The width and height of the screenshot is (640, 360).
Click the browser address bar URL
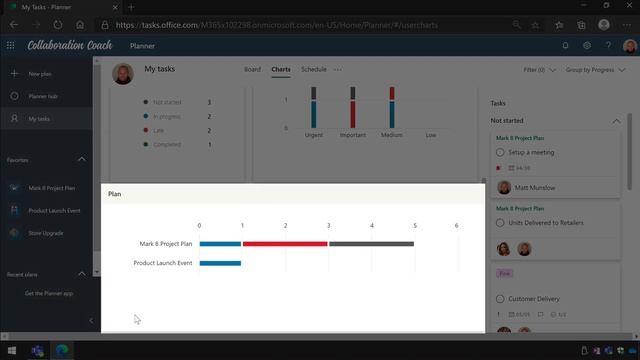(277, 25)
